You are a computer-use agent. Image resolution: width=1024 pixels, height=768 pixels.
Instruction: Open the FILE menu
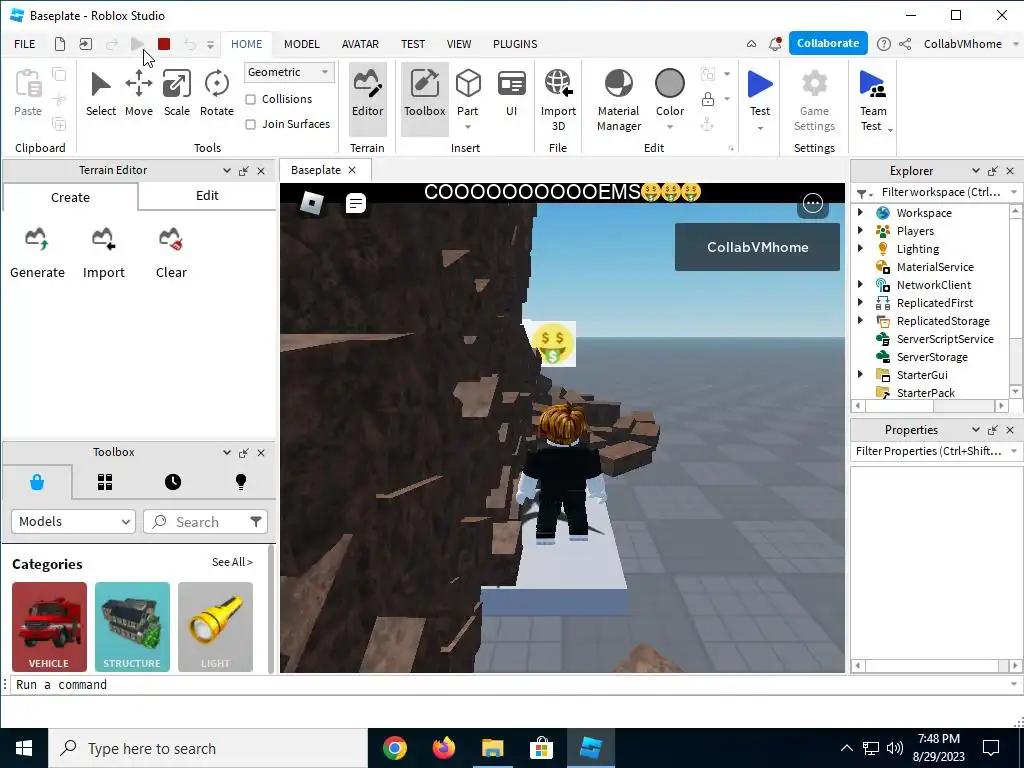[25, 44]
